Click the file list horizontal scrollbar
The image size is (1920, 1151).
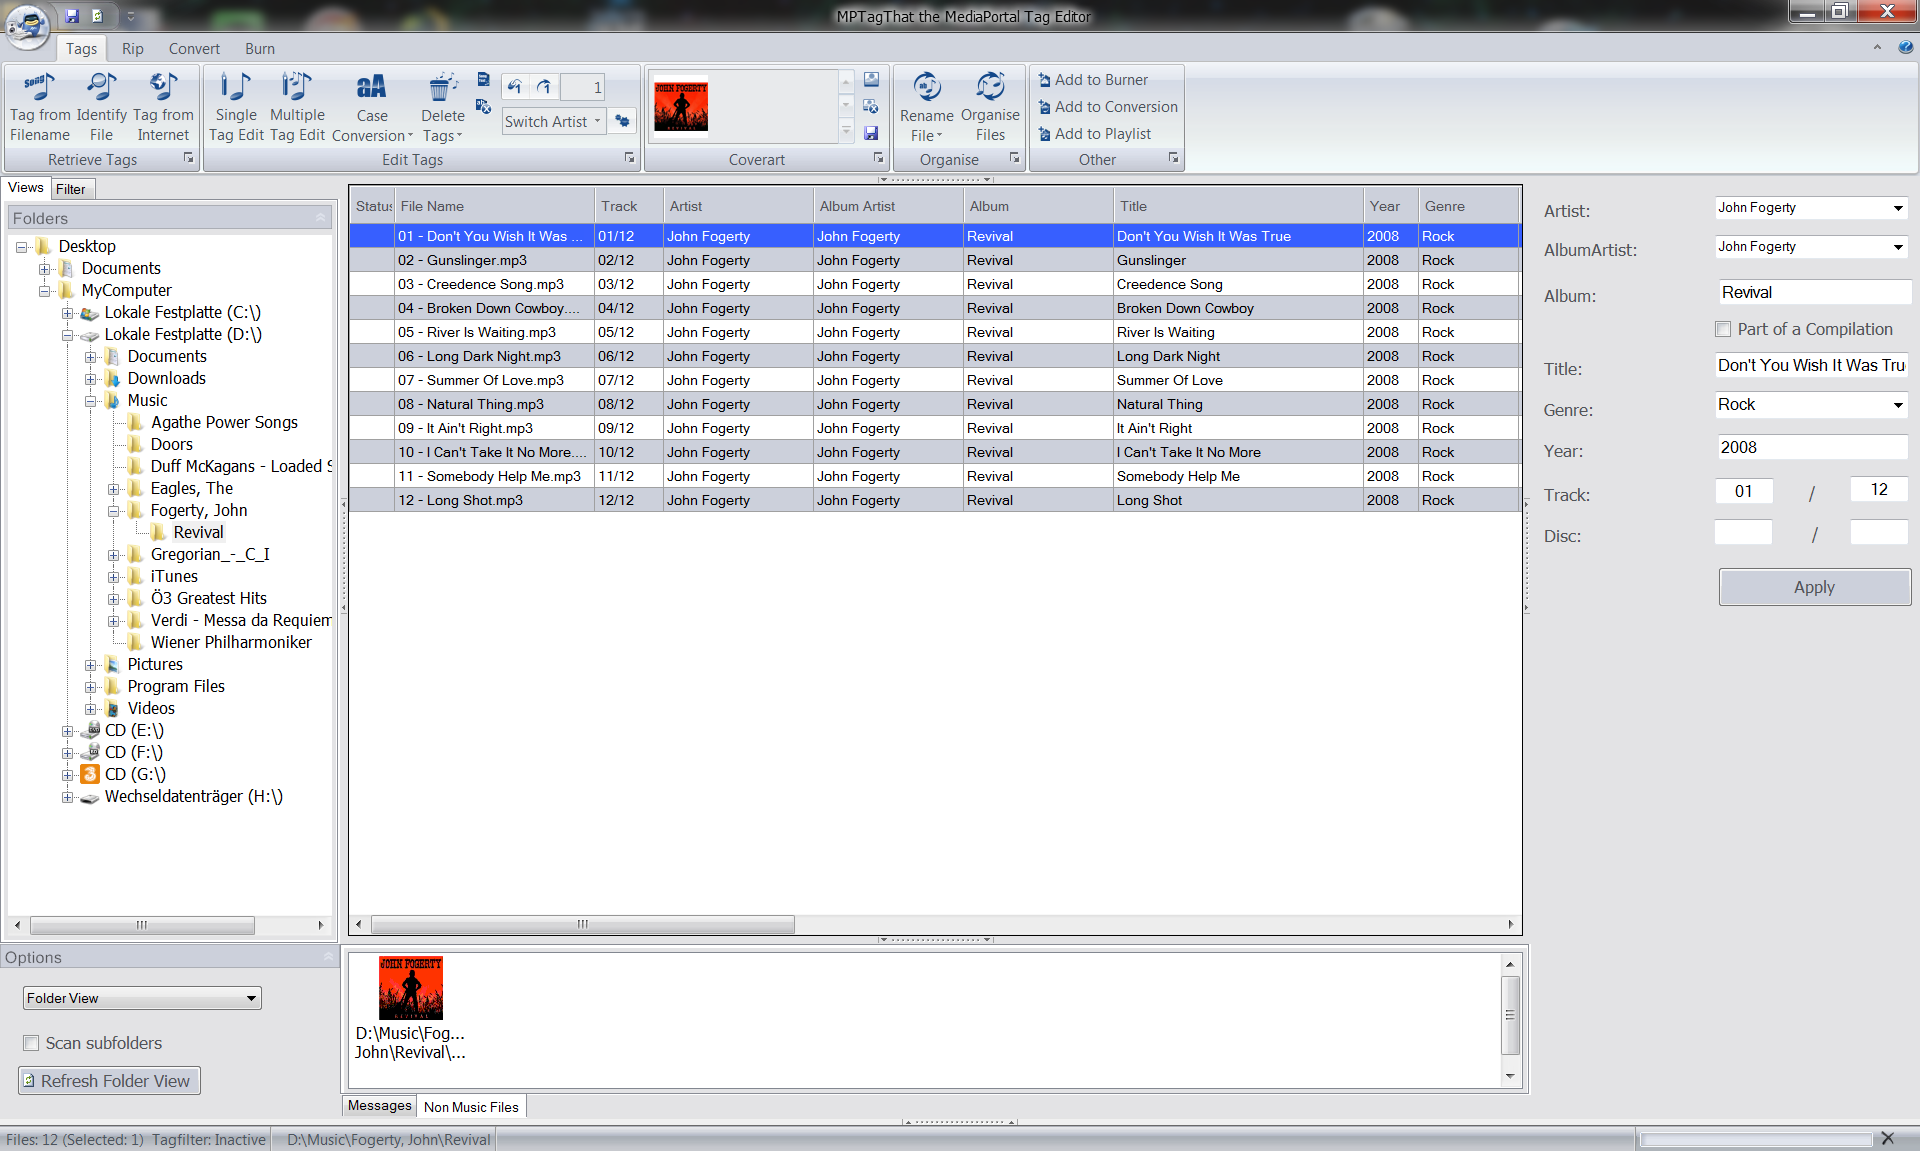point(582,924)
